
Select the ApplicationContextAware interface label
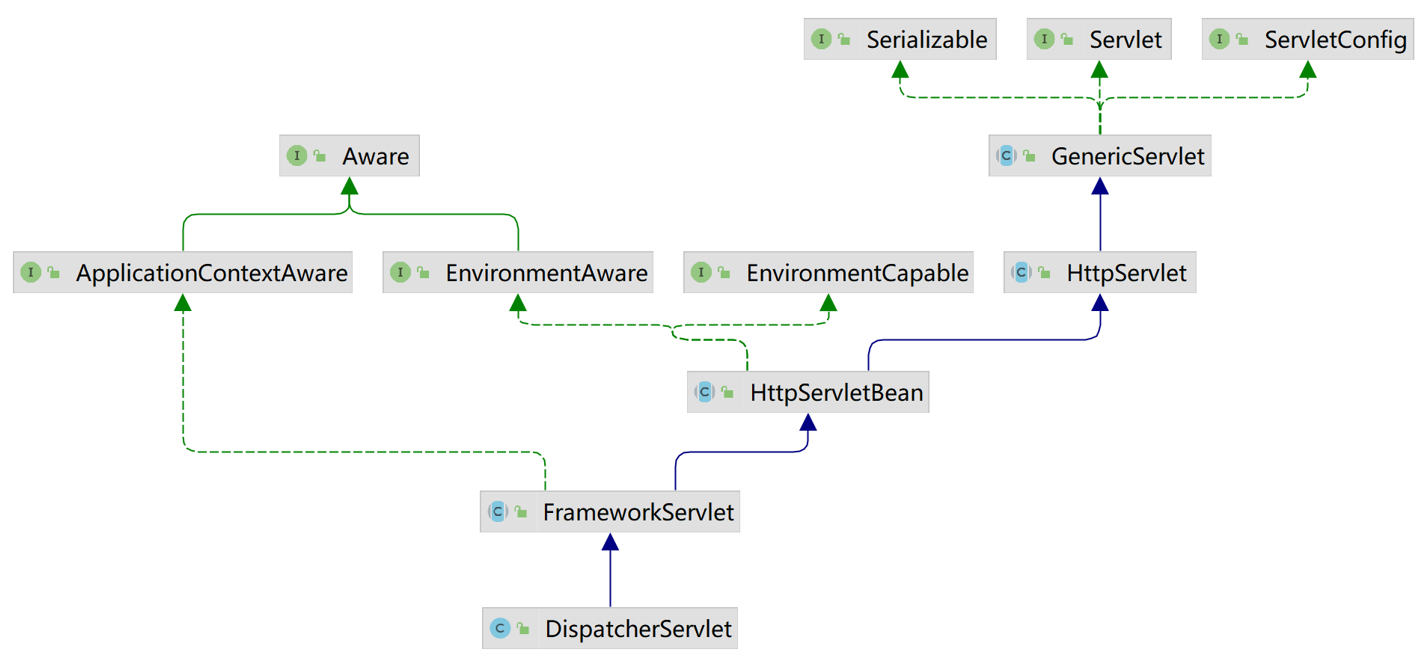(212, 273)
